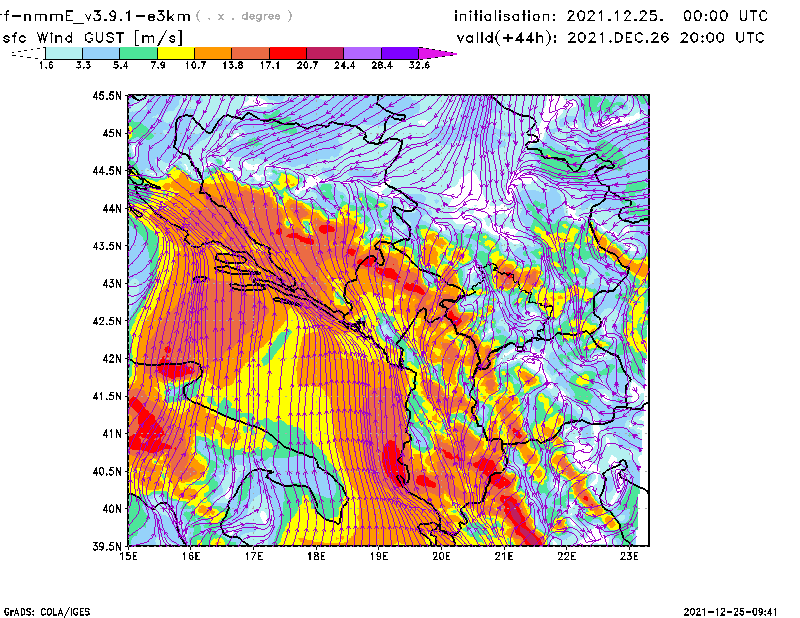
Task: Click the legend value 3.3
Action: coord(83,65)
